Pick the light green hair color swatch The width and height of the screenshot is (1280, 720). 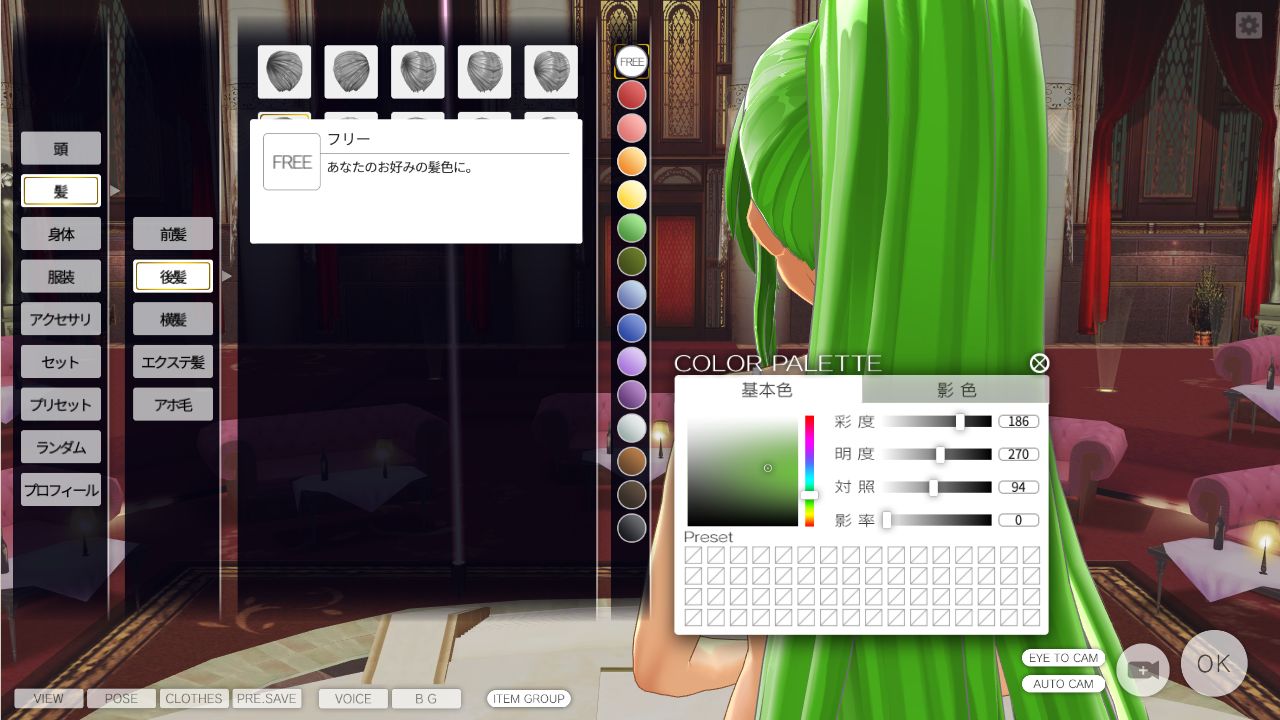coord(632,228)
